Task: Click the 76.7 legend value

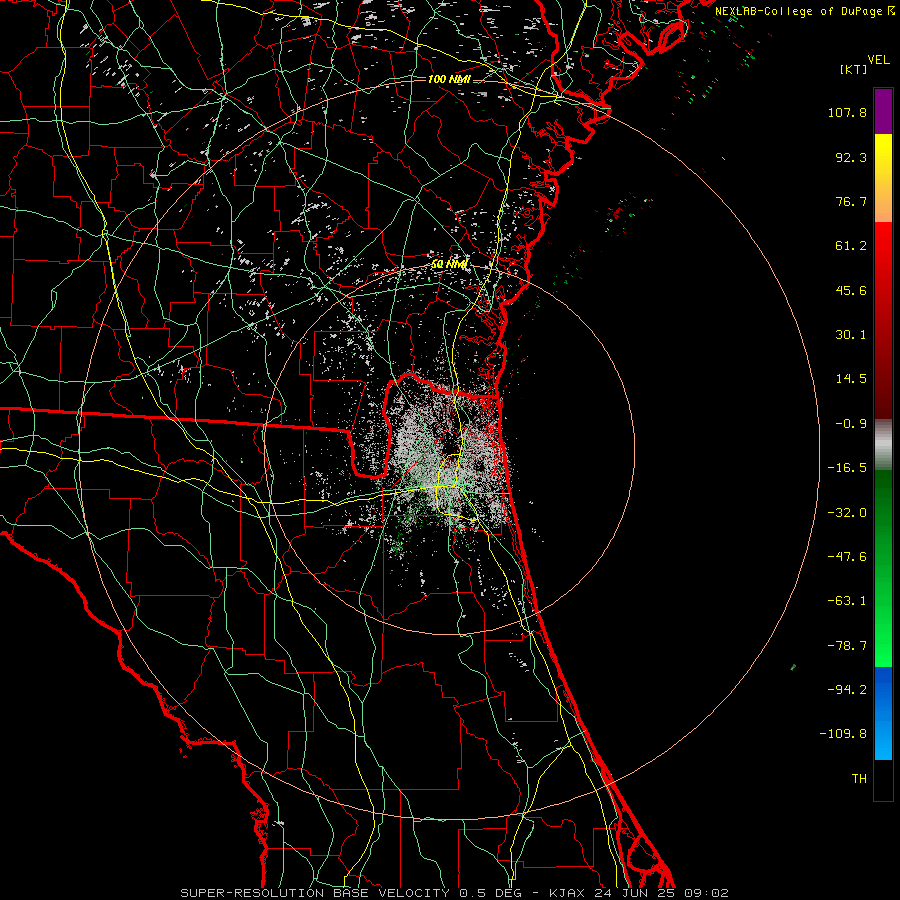Action: pos(851,201)
